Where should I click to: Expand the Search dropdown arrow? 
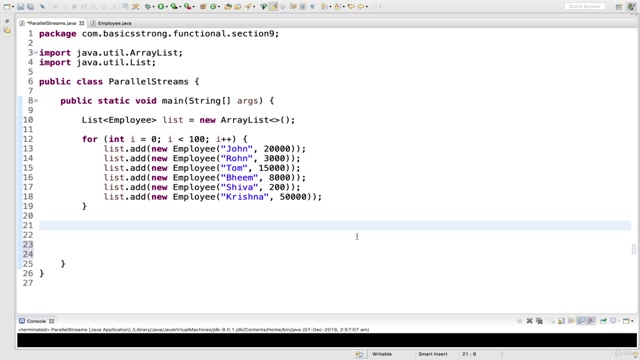coord(254,7)
